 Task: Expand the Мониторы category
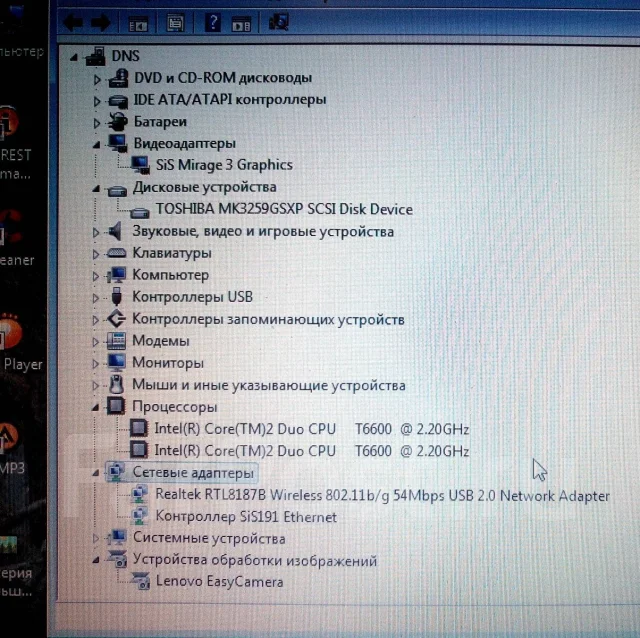96,363
